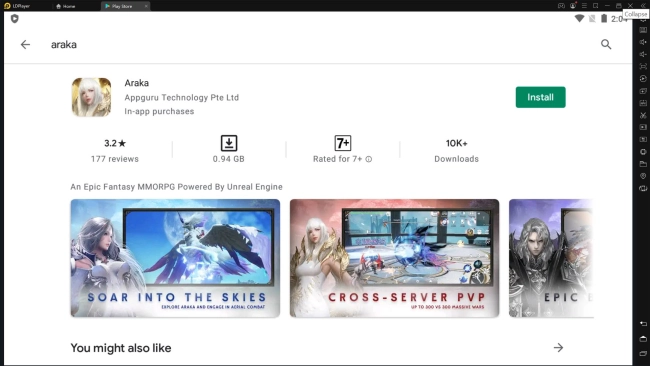
Task: Take a screenshot with the scissors icon
Action: click(643, 115)
